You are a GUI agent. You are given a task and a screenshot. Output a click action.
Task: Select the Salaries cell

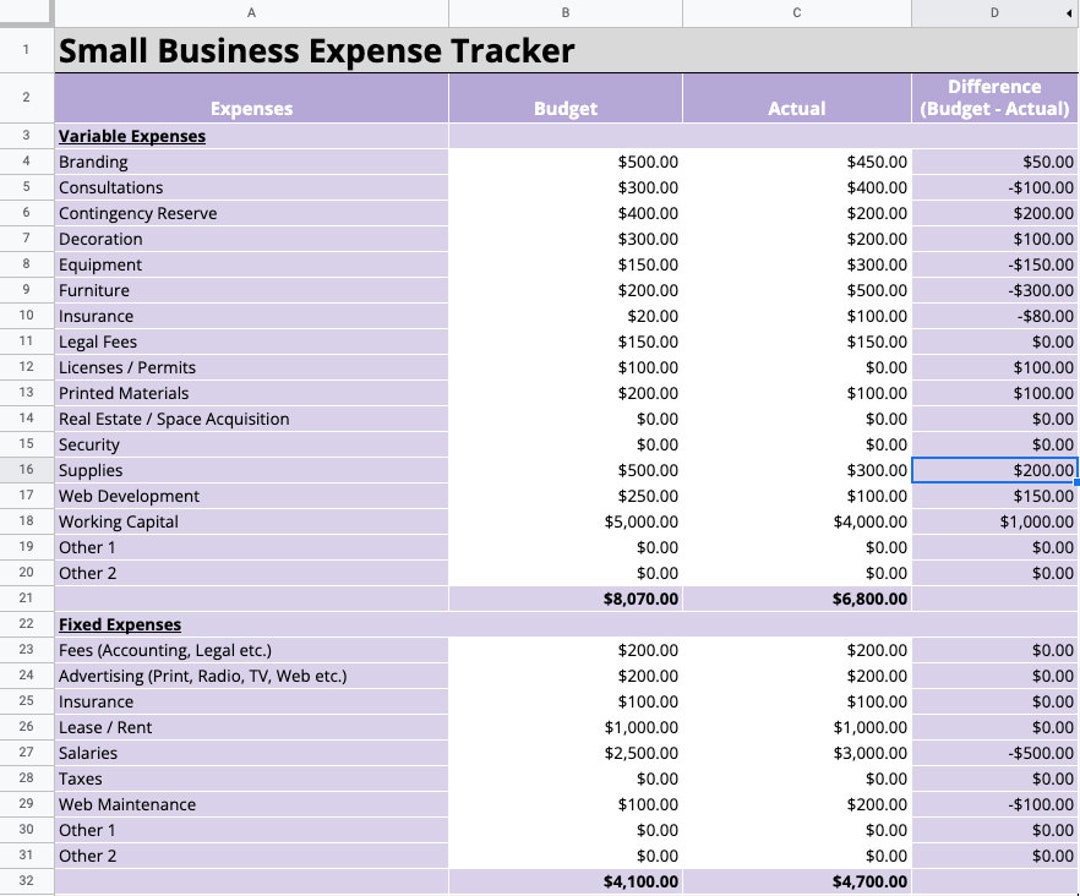(251, 753)
